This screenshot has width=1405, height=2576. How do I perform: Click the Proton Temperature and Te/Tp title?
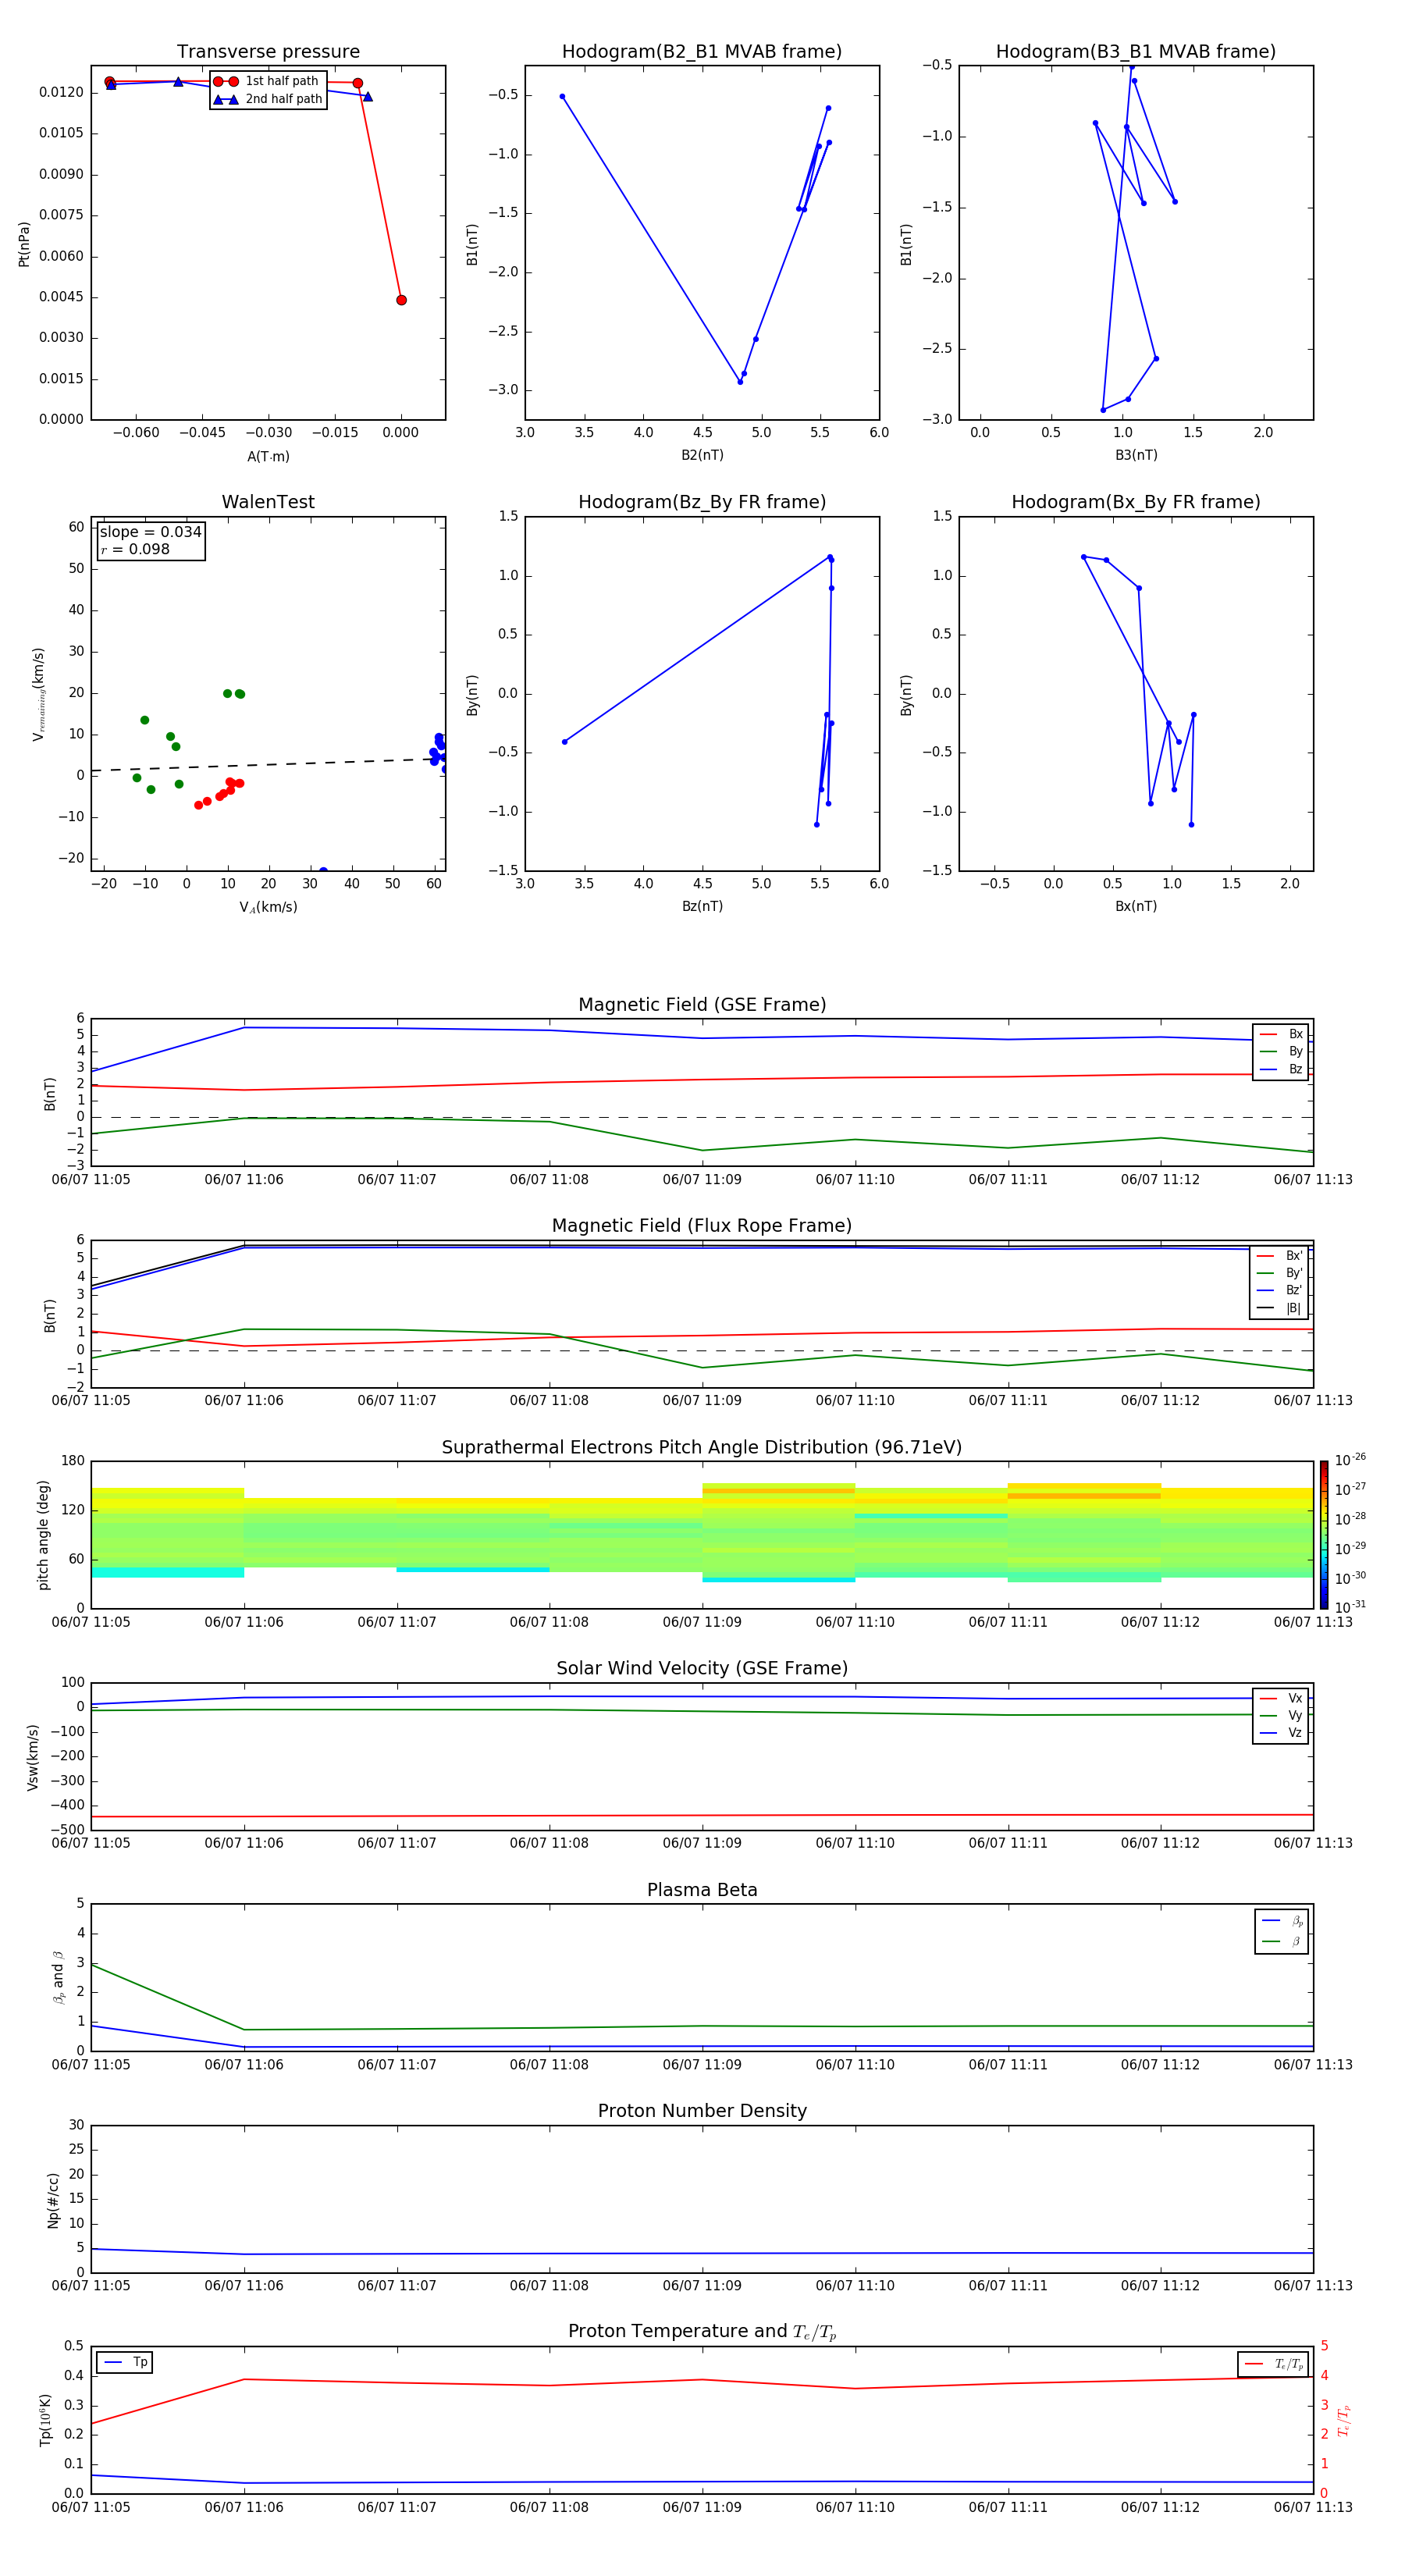[702, 2332]
